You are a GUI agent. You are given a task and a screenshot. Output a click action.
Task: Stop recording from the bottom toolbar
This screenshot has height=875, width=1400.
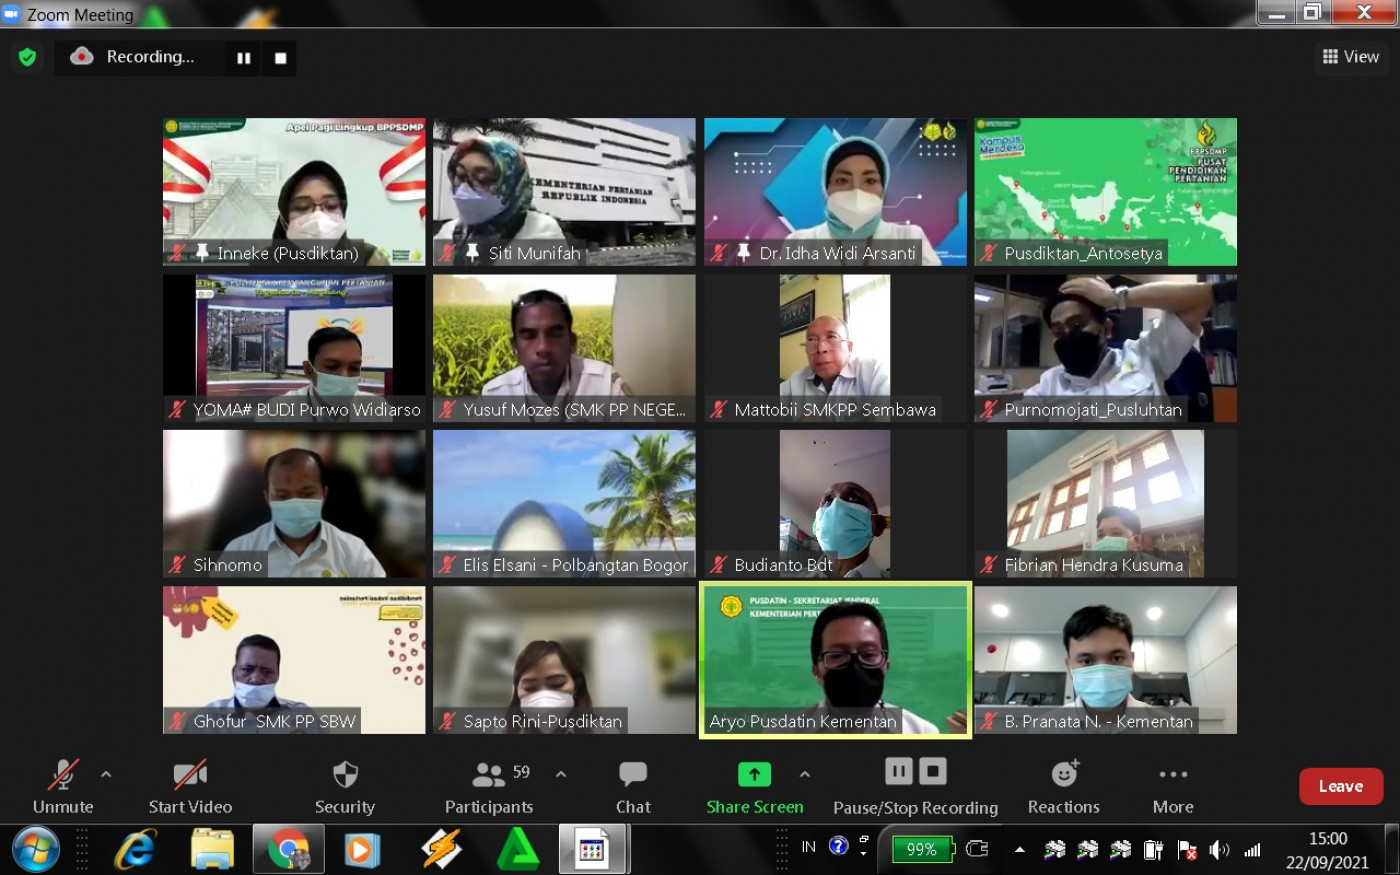pos(933,771)
